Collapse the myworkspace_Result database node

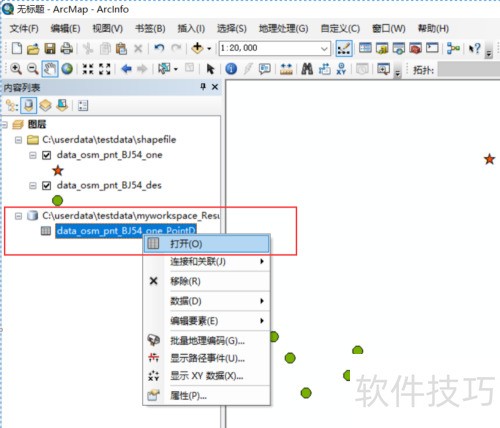18,216
